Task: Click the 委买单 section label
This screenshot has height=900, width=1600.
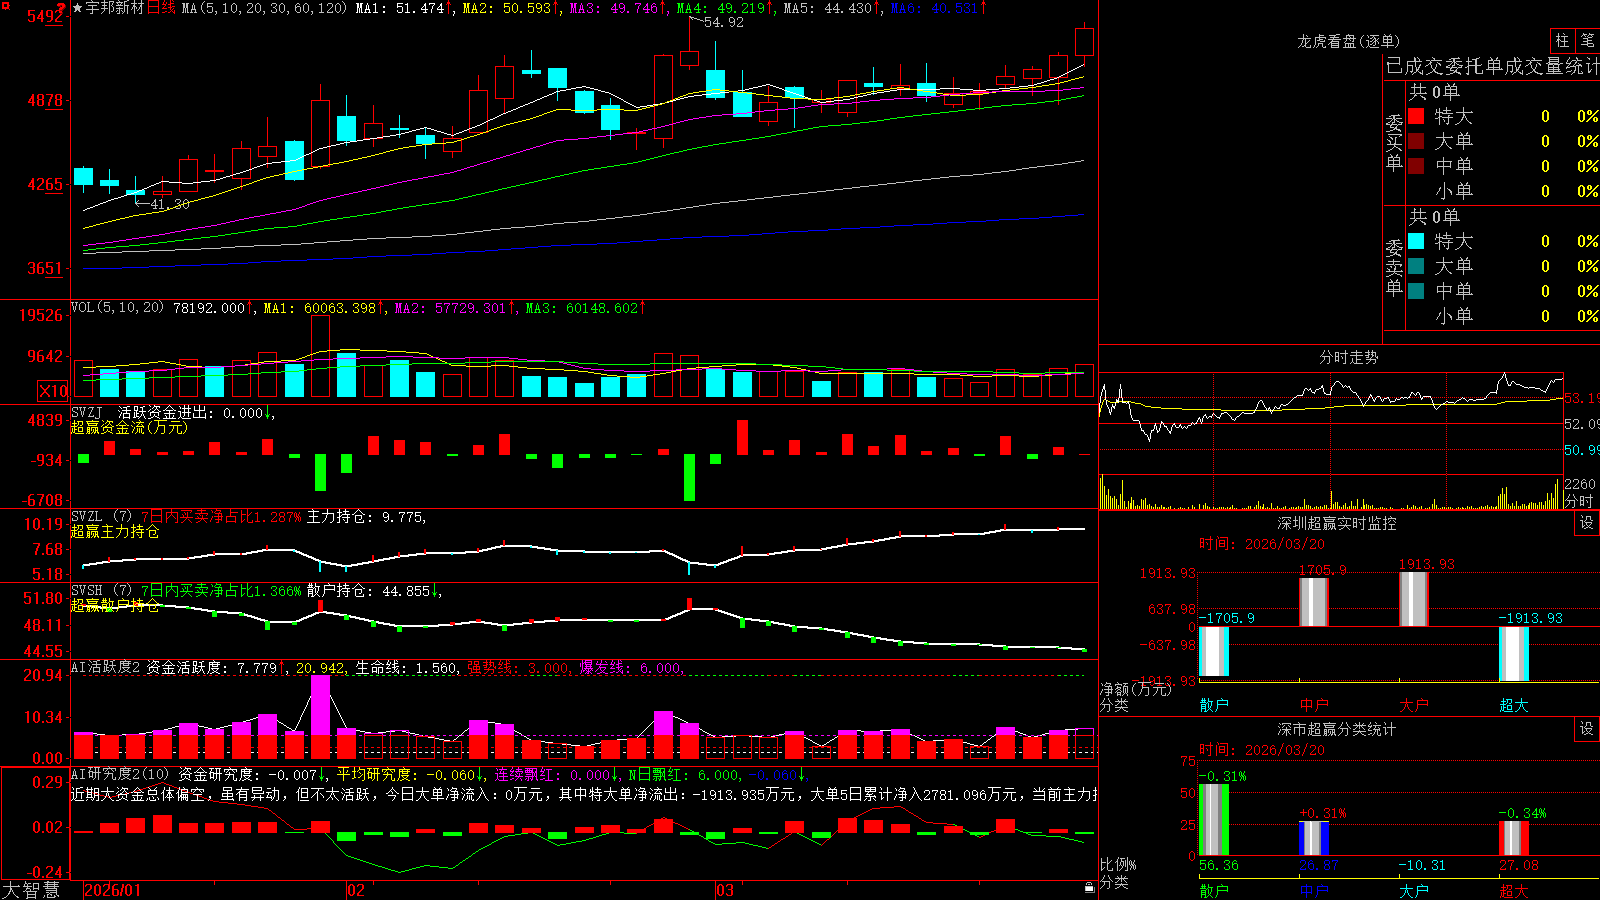Action: coord(1394,143)
